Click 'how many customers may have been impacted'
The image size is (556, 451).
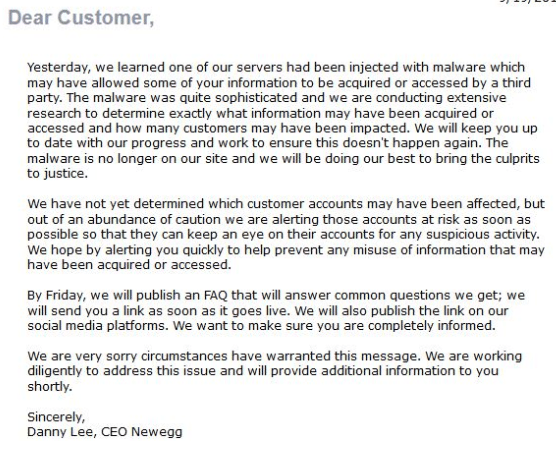click(x=262, y=128)
